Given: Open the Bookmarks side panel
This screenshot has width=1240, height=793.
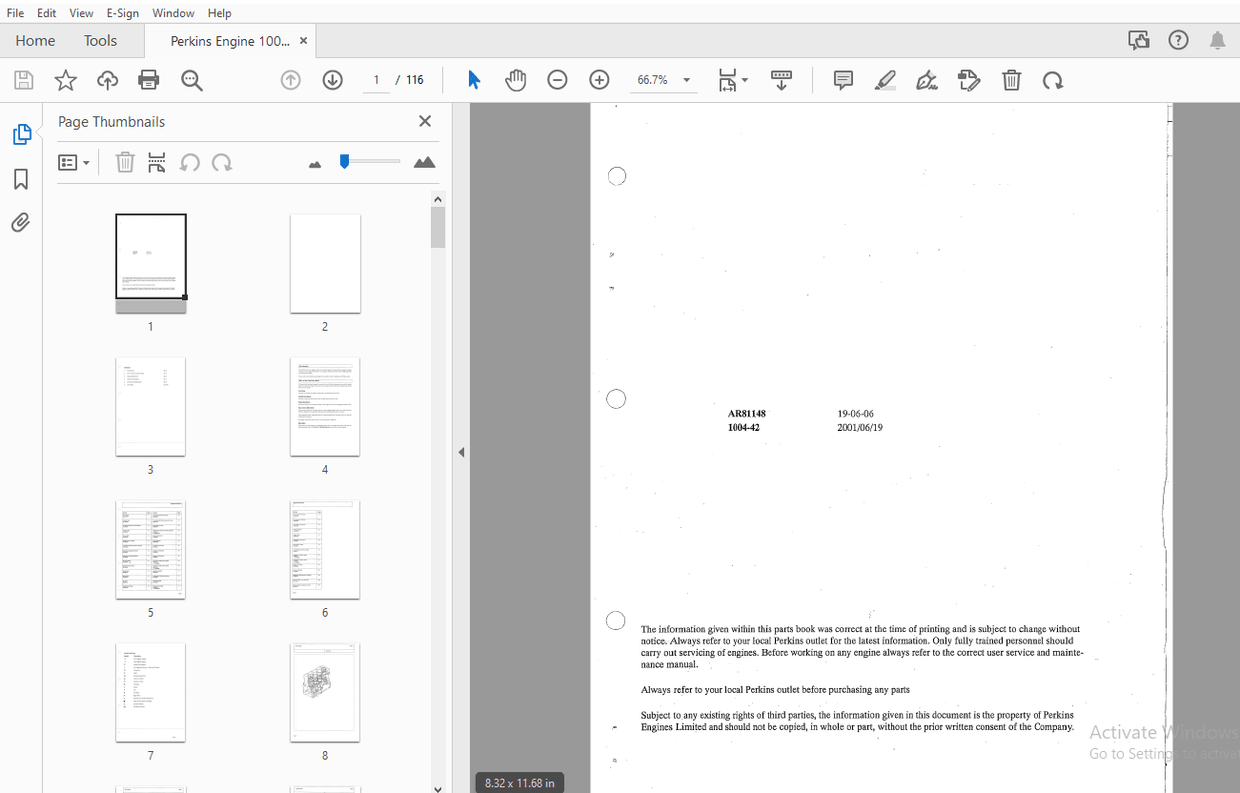Looking at the screenshot, I should [21, 179].
